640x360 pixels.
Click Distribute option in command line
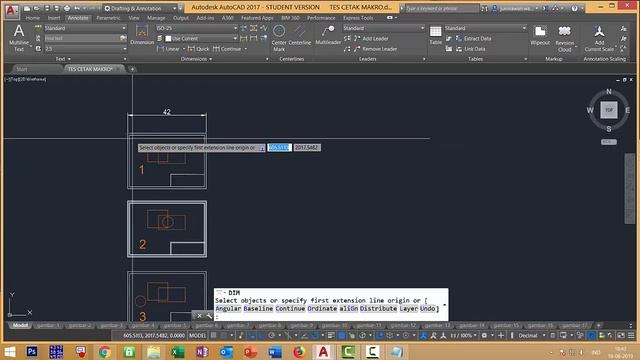(x=378, y=309)
